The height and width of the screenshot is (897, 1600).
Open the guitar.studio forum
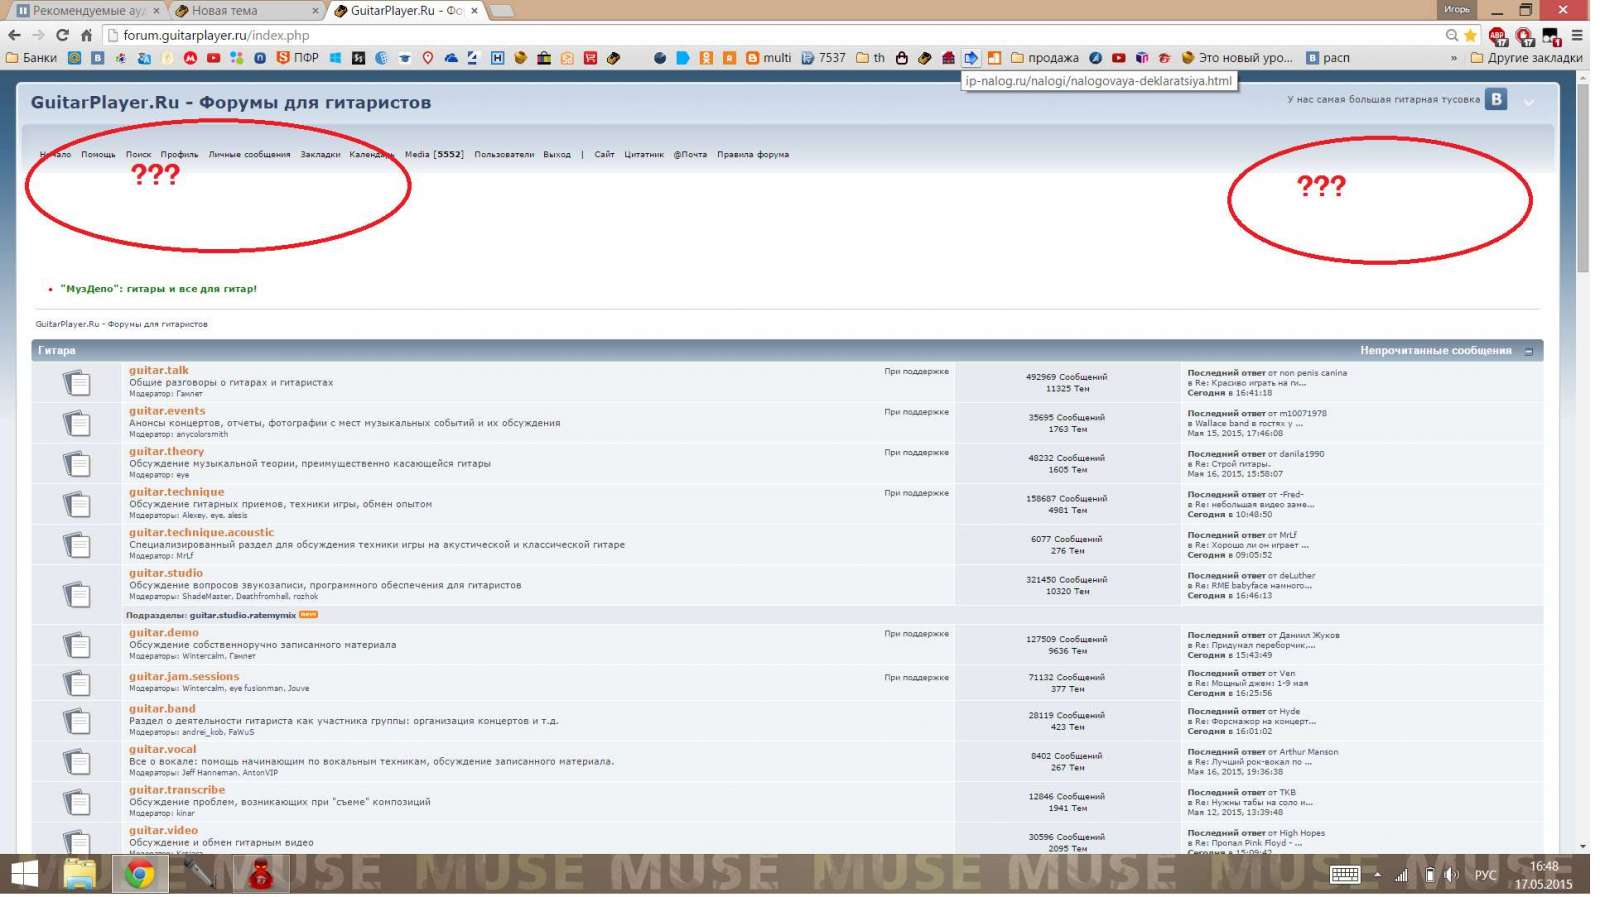coord(166,574)
